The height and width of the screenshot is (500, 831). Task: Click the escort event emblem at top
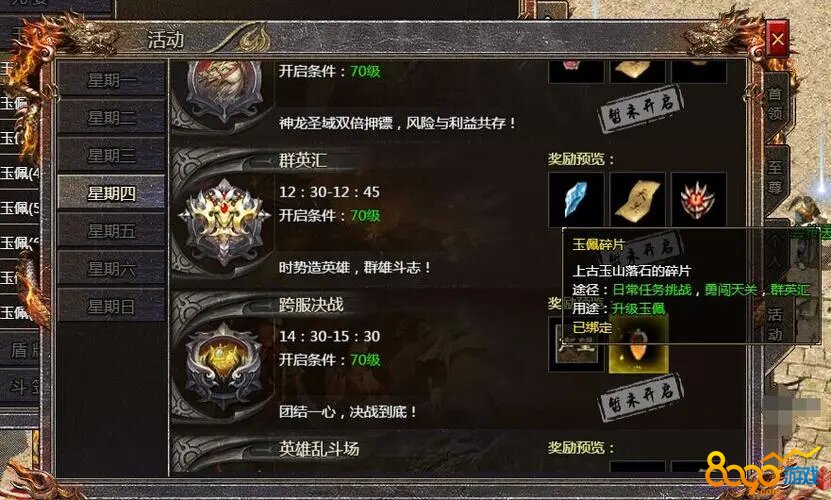click(x=224, y=90)
